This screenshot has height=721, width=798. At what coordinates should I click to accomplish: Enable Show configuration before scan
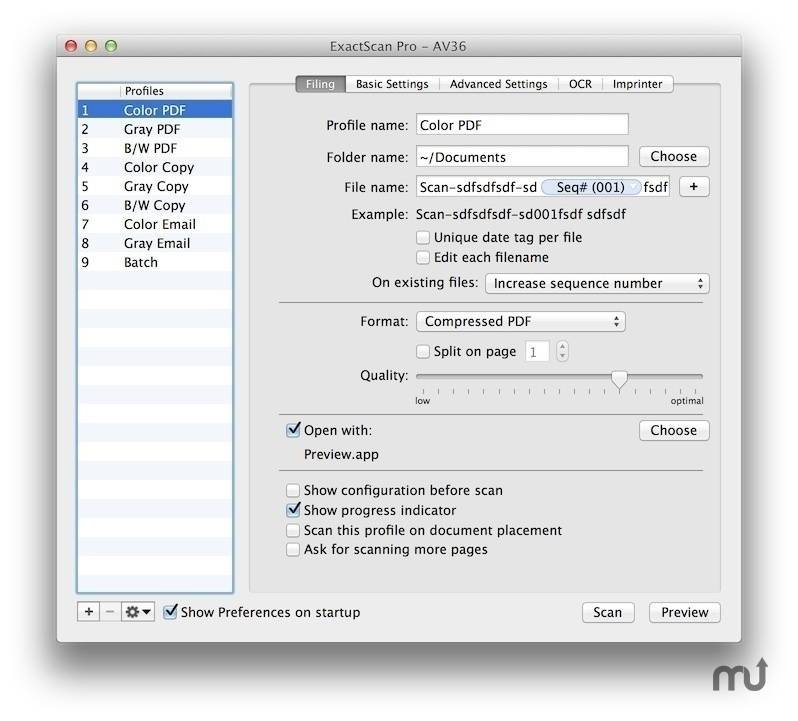pos(293,490)
